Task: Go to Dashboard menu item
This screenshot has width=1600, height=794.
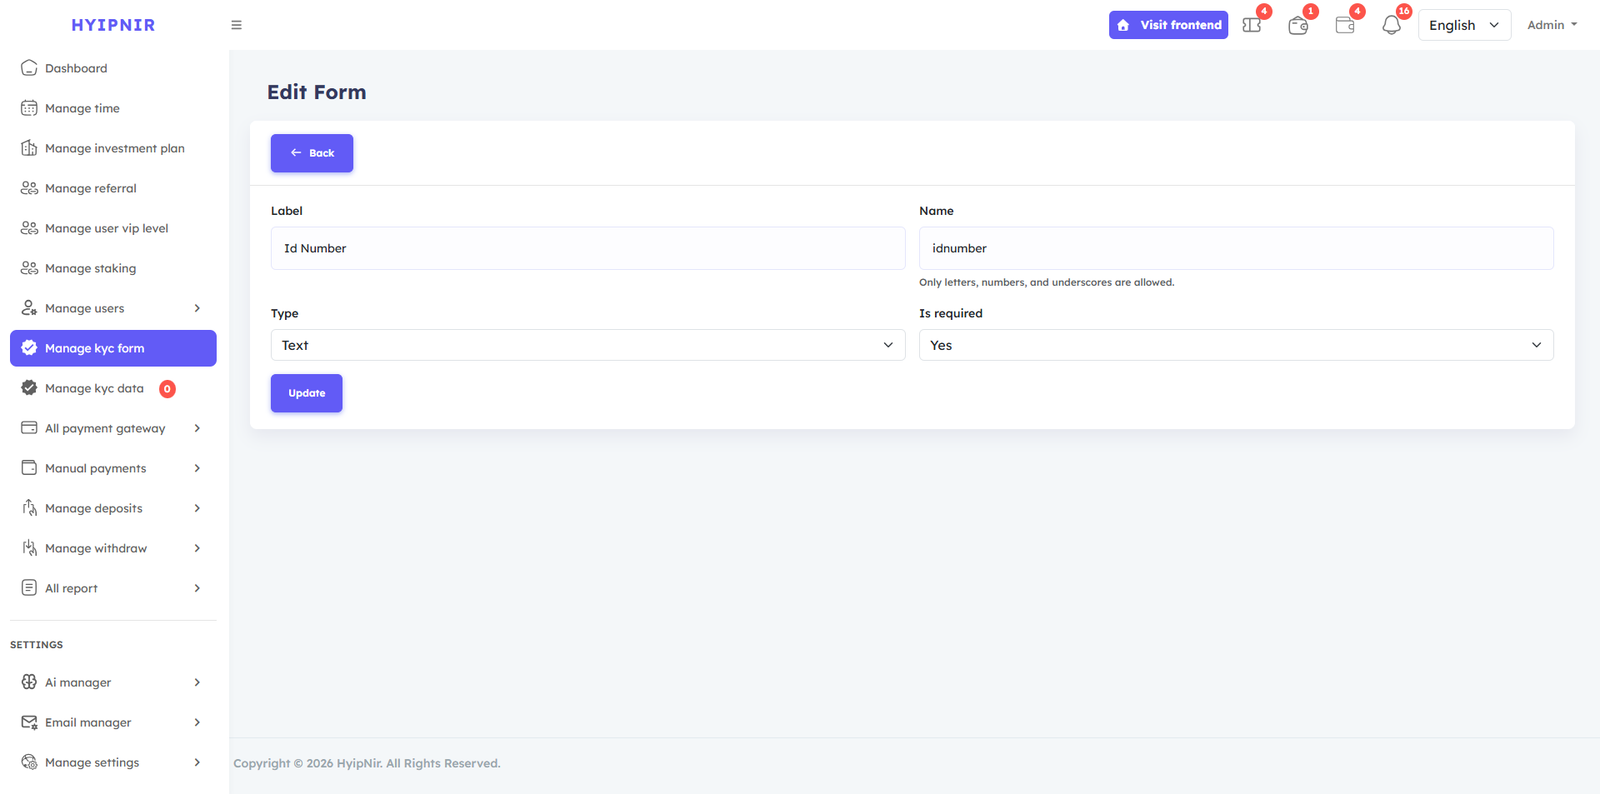Action: (x=113, y=68)
